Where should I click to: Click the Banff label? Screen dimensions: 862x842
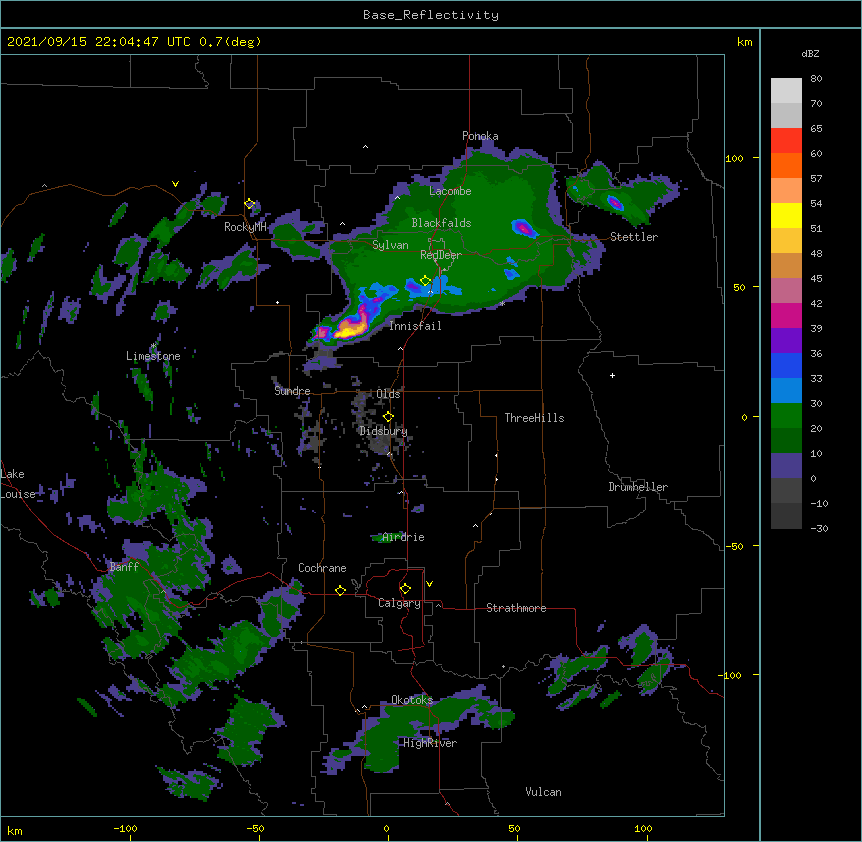[x=124, y=567]
